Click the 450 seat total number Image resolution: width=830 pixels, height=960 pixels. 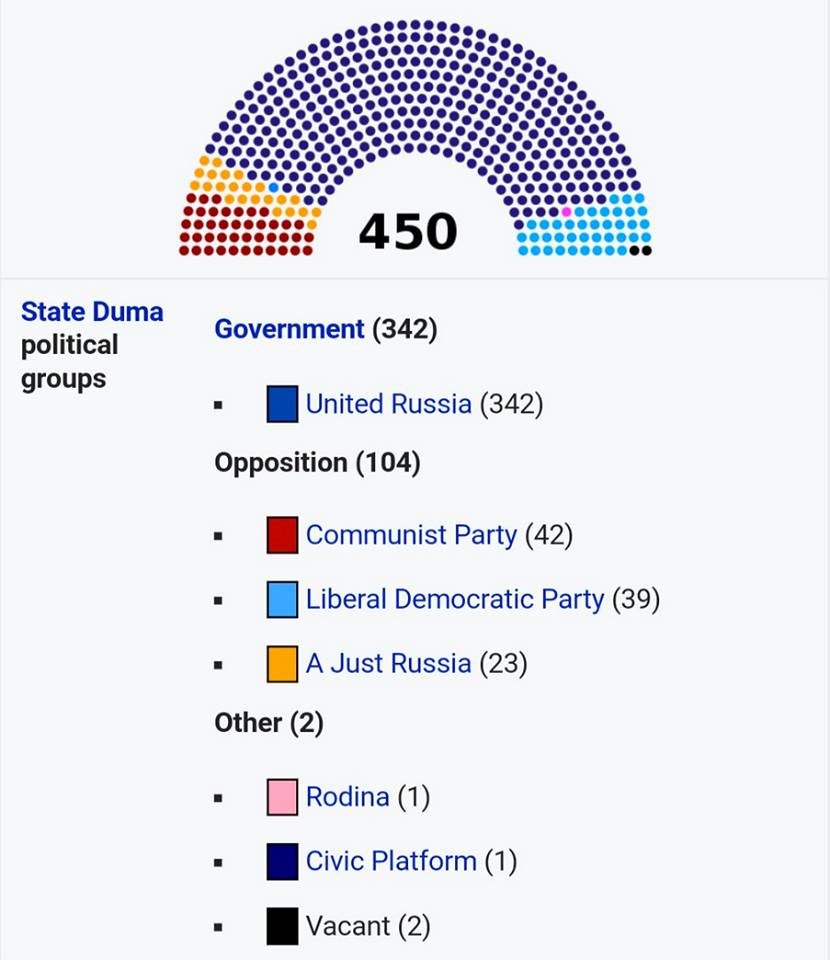click(x=408, y=232)
